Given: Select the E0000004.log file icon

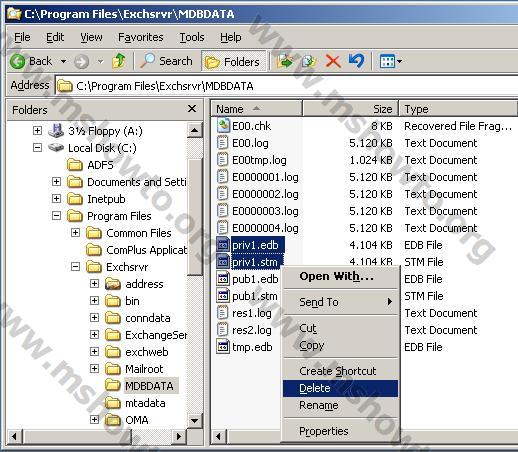Looking at the screenshot, I should (x=223, y=228).
